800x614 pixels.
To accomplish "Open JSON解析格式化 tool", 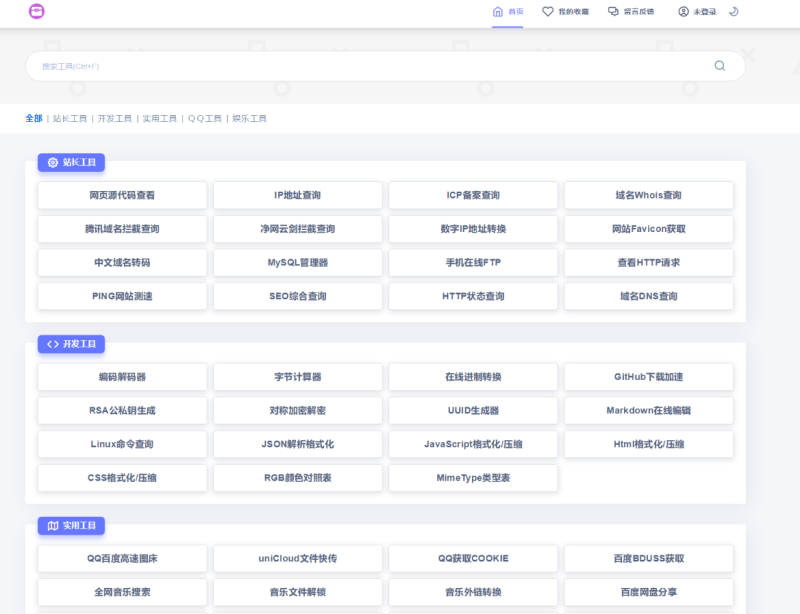I will click(x=297, y=444).
